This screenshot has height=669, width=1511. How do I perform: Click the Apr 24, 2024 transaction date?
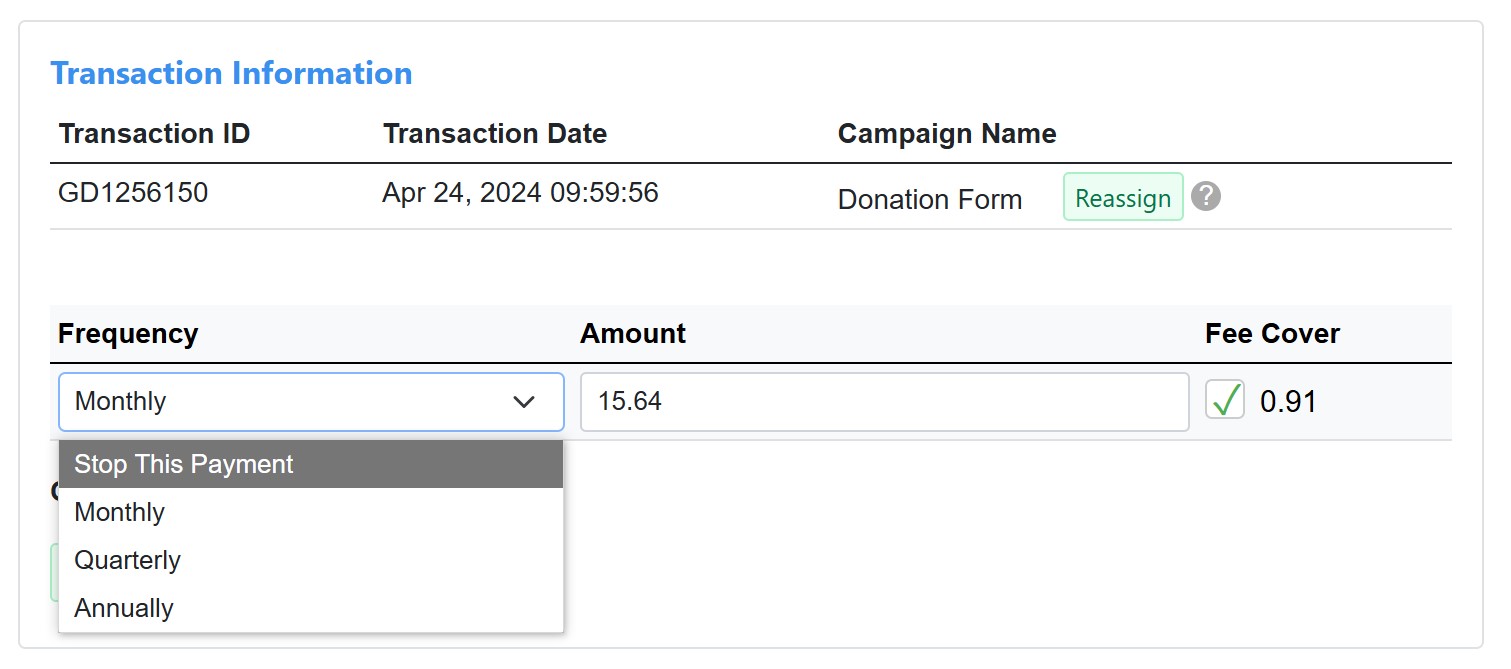coord(520,192)
